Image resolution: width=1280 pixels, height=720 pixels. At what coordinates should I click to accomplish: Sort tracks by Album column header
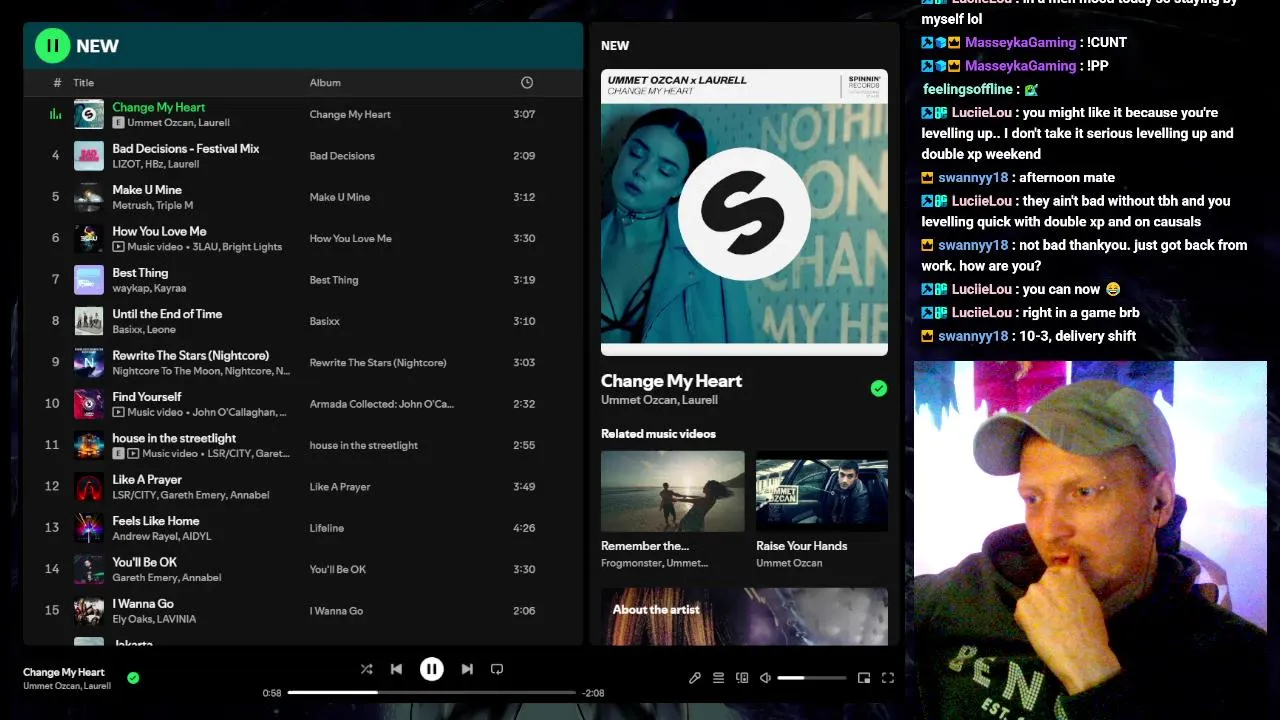pyautogui.click(x=325, y=83)
